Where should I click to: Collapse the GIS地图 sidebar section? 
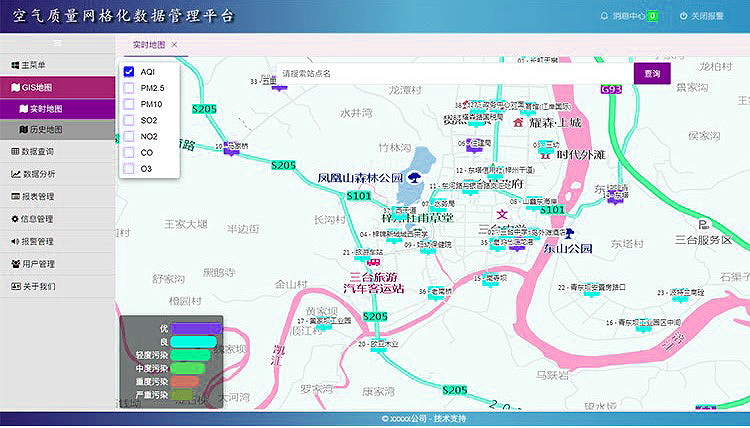coord(57,87)
